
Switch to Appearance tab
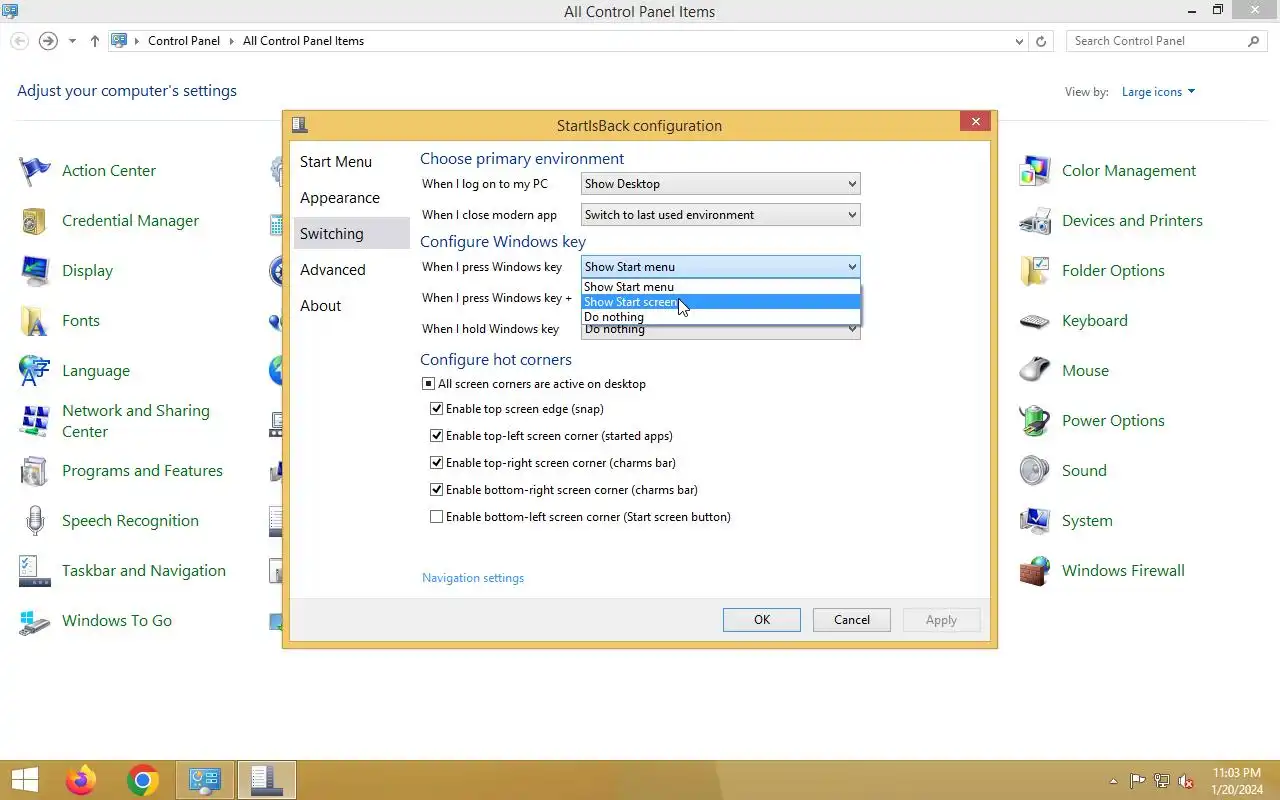coord(352,198)
